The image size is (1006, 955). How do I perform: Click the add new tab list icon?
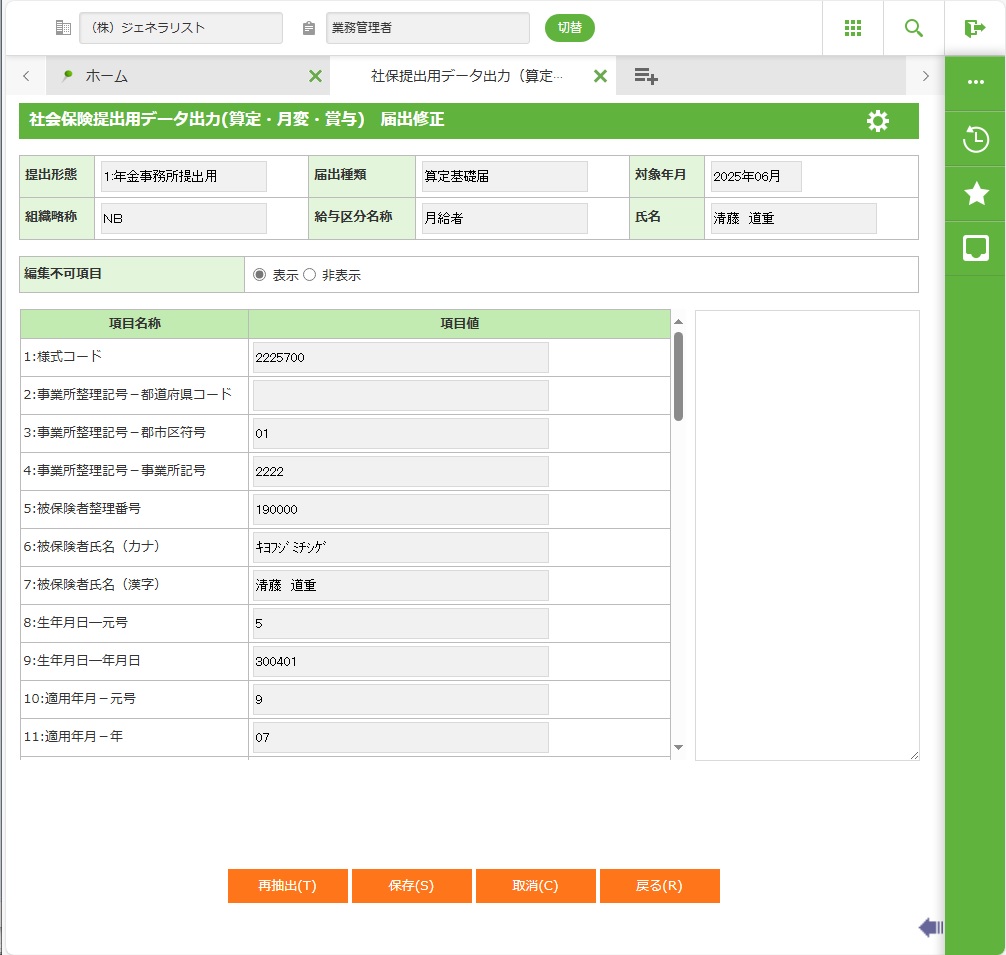pyautogui.click(x=645, y=76)
